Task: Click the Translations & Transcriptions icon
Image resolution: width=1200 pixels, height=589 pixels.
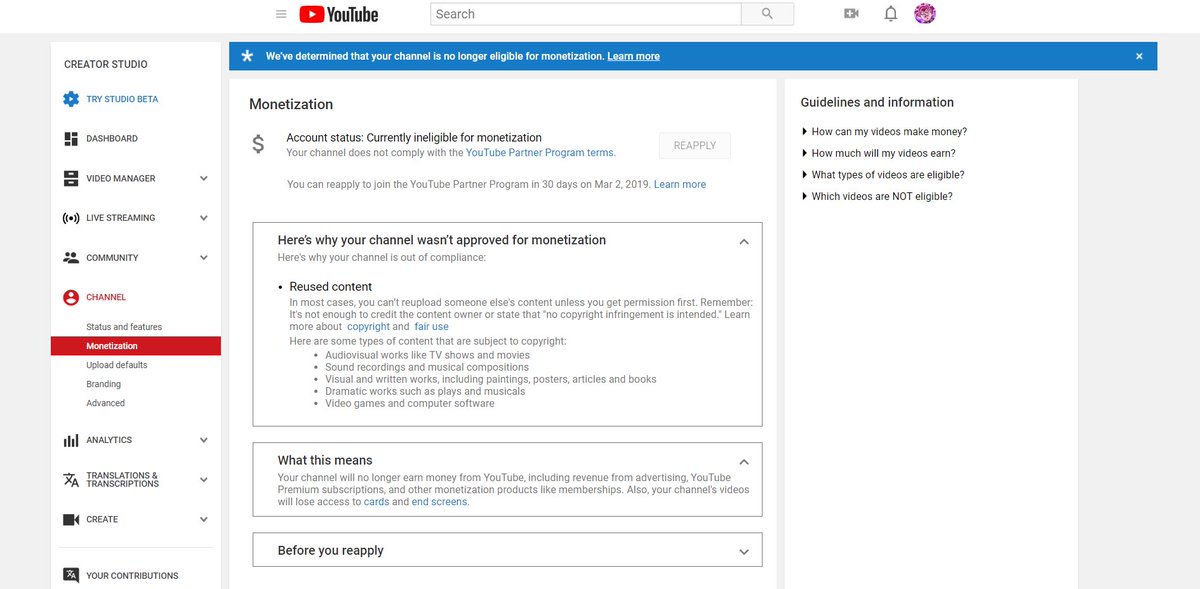Action: (71, 480)
